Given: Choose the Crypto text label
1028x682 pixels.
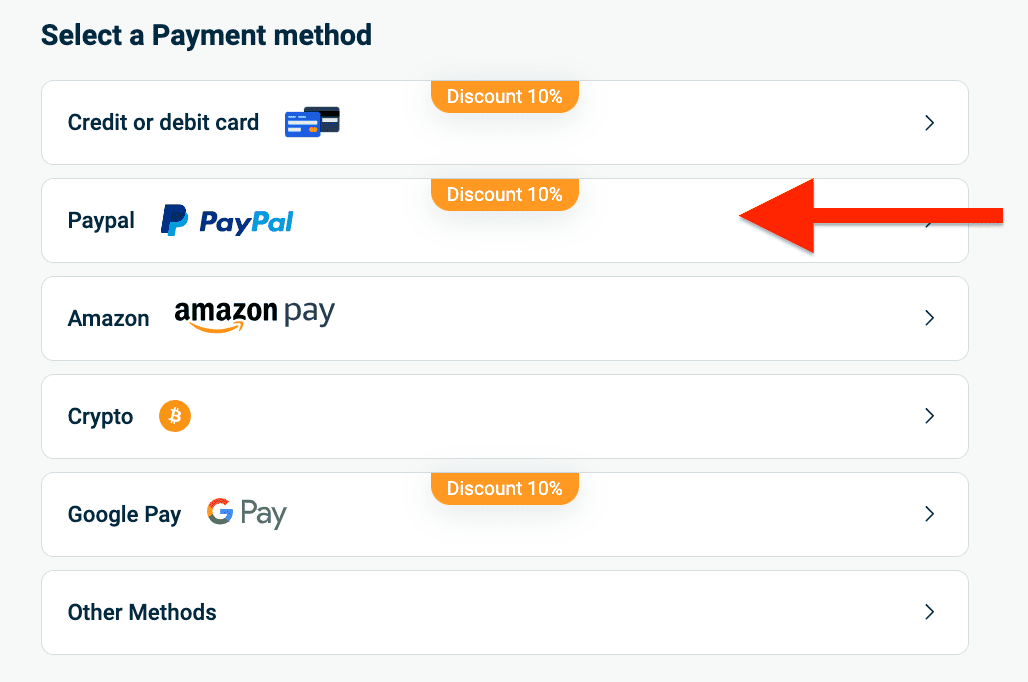Looking at the screenshot, I should 100,417.
